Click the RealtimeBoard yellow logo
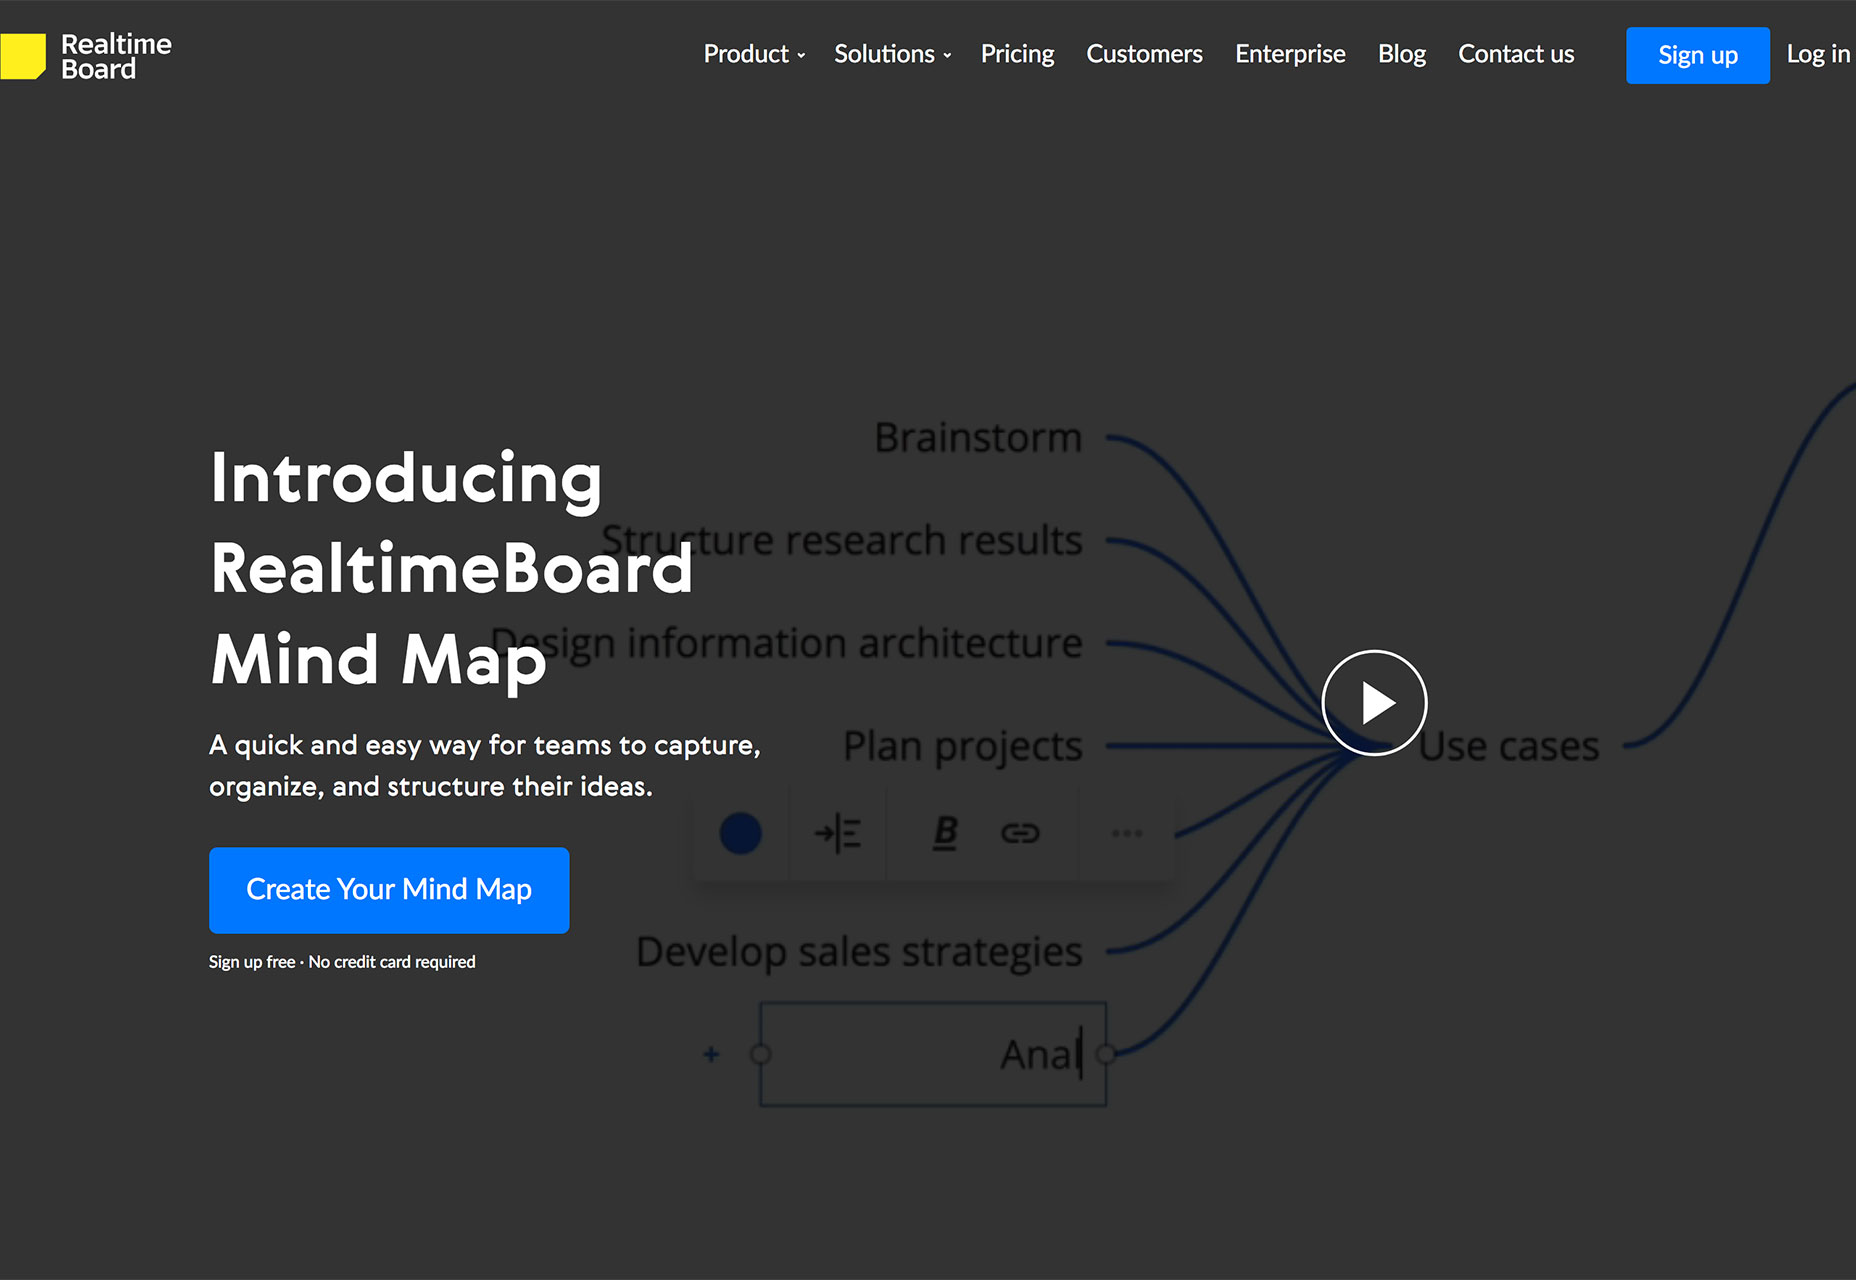 tap(22, 56)
